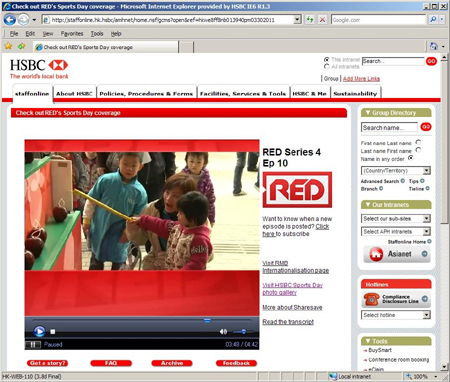The image size is (450, 382).
Task: Expand the Select hotline dropdown
Action: 396,315
